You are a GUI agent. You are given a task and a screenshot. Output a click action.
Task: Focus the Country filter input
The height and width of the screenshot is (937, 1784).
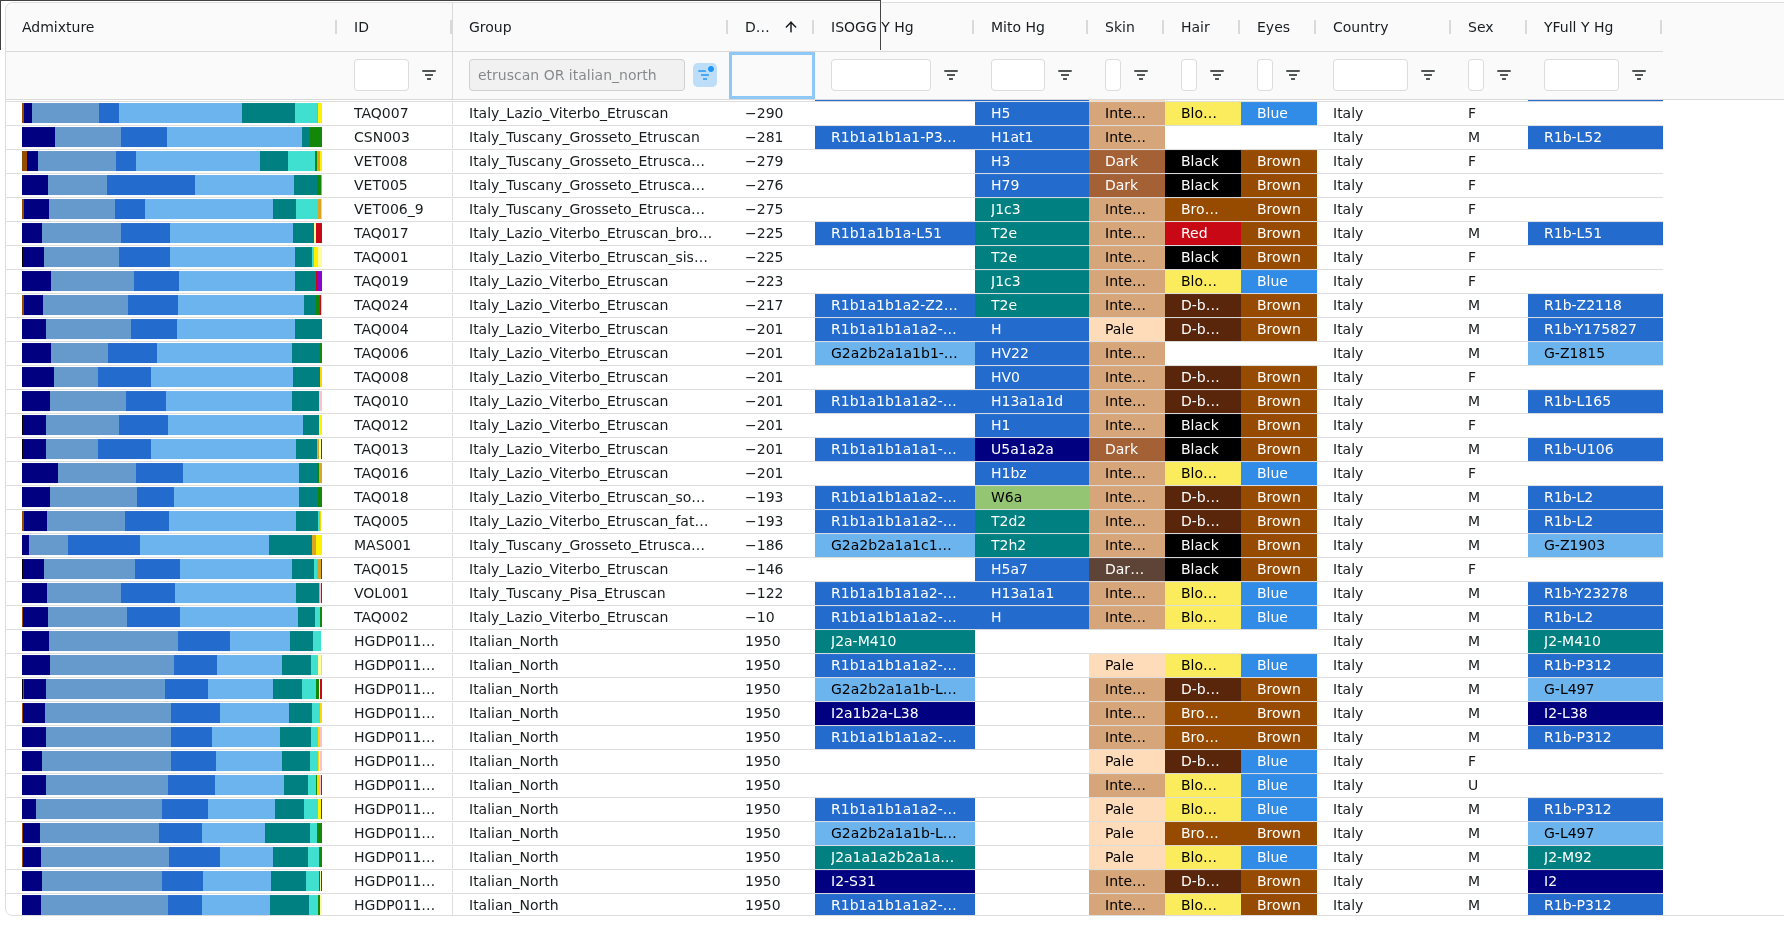point(1370,75)
